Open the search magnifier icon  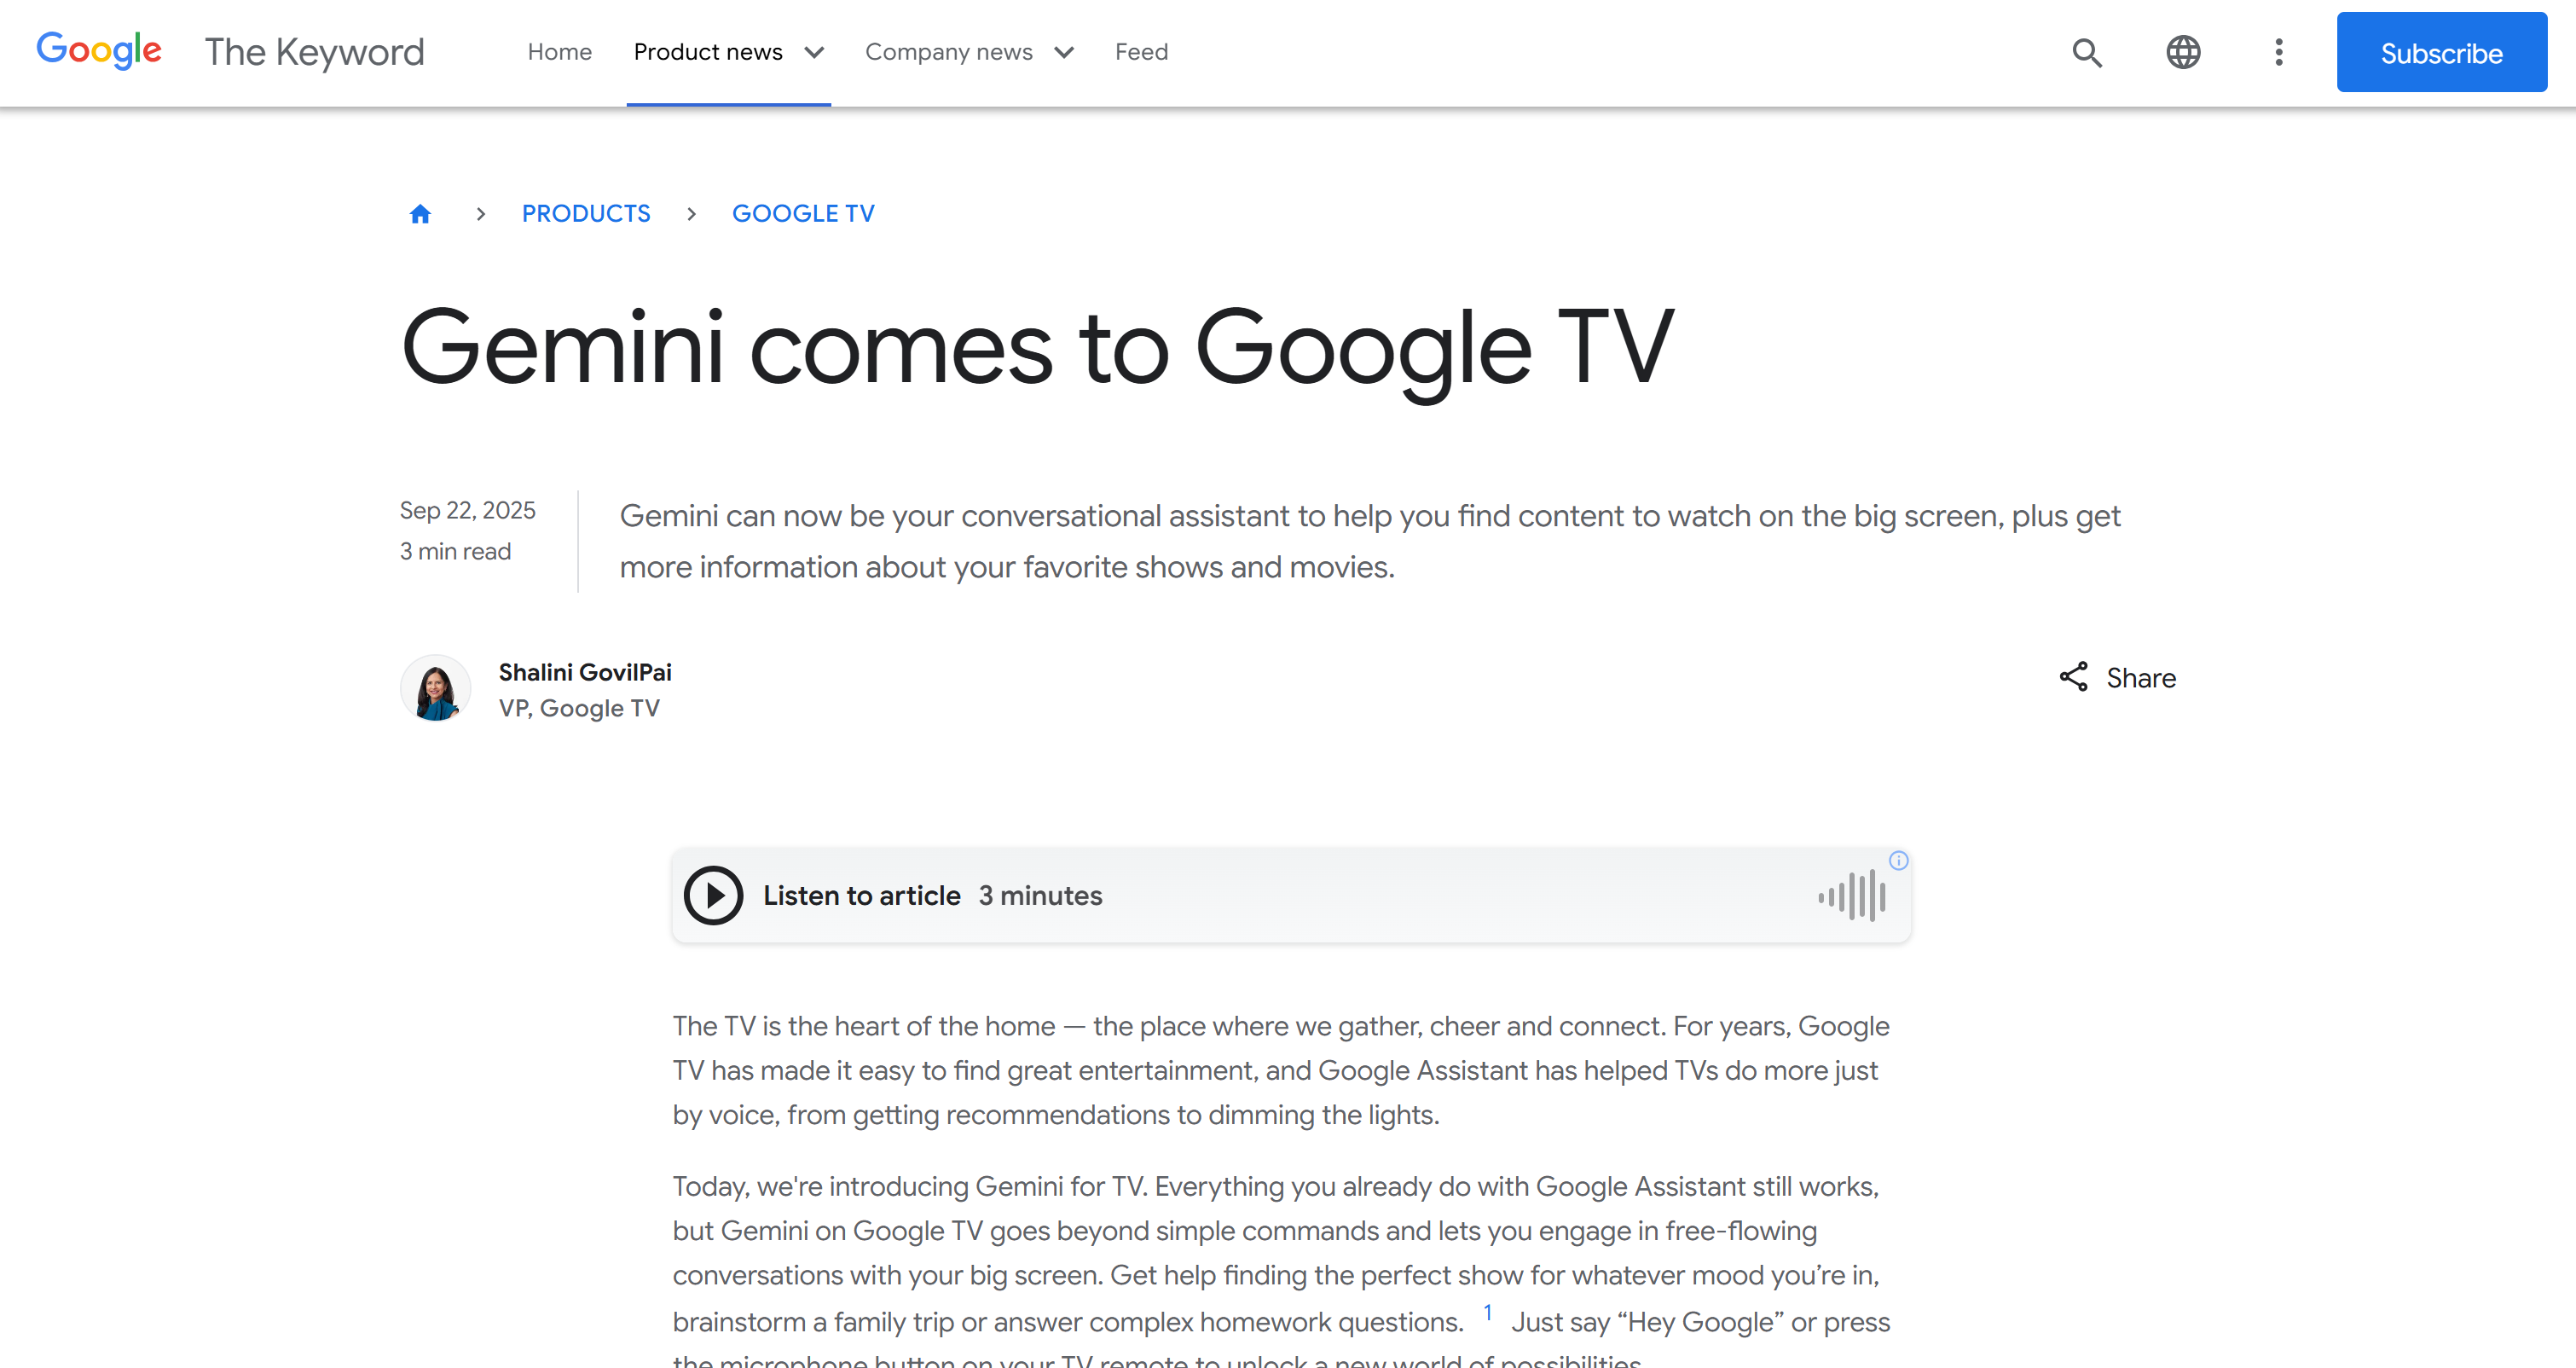click(x=2086, y=52)
